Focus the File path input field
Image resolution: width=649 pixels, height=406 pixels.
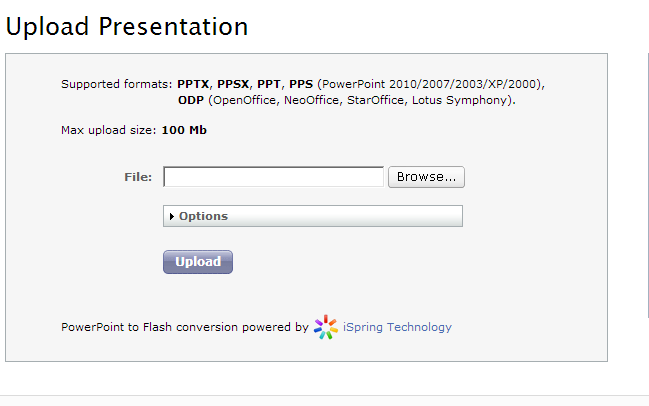(274, 177)
